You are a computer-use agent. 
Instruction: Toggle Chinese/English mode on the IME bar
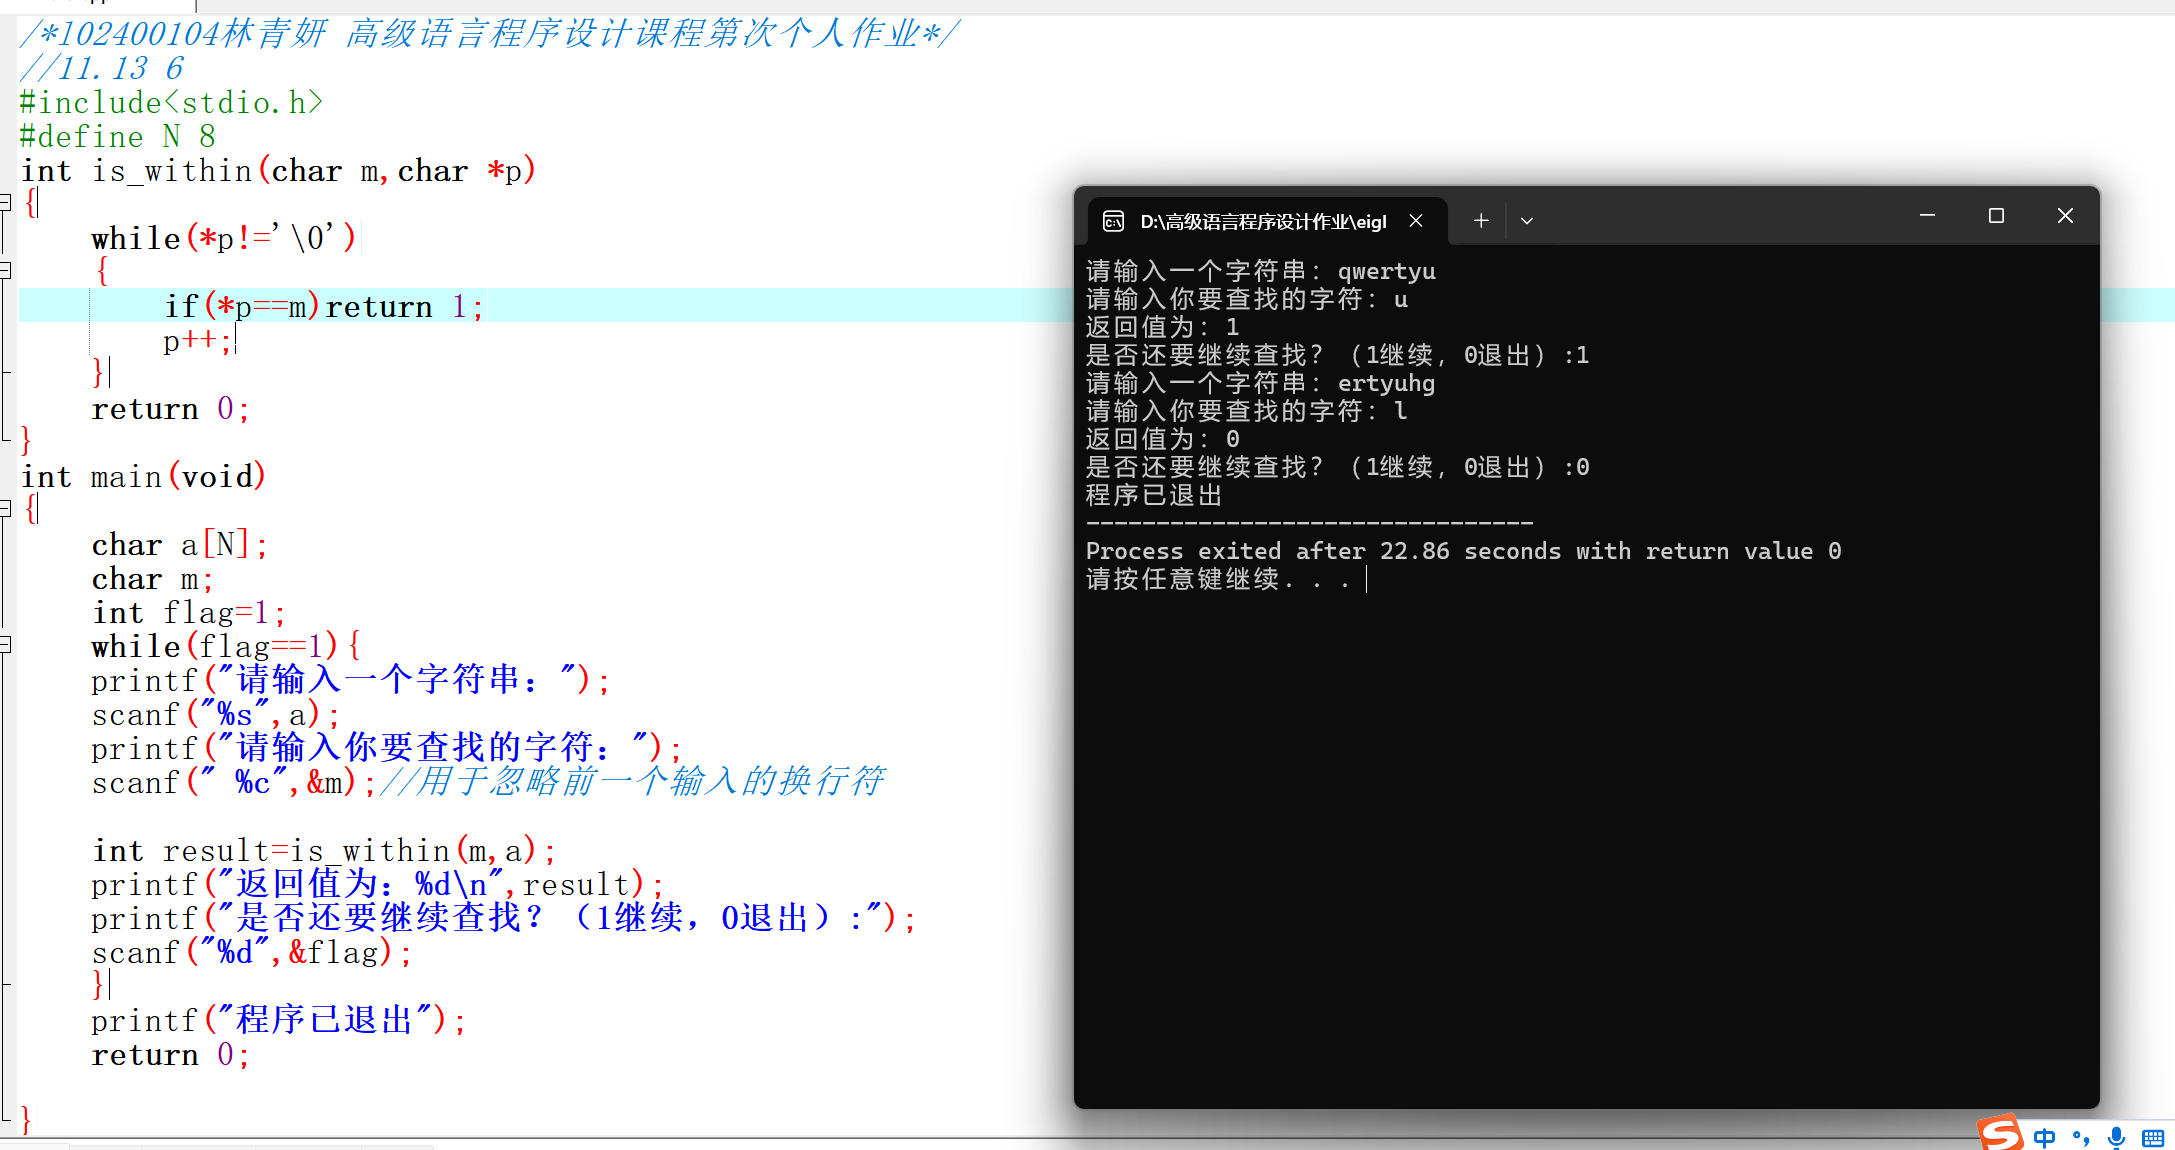tap(2045, 1137)
